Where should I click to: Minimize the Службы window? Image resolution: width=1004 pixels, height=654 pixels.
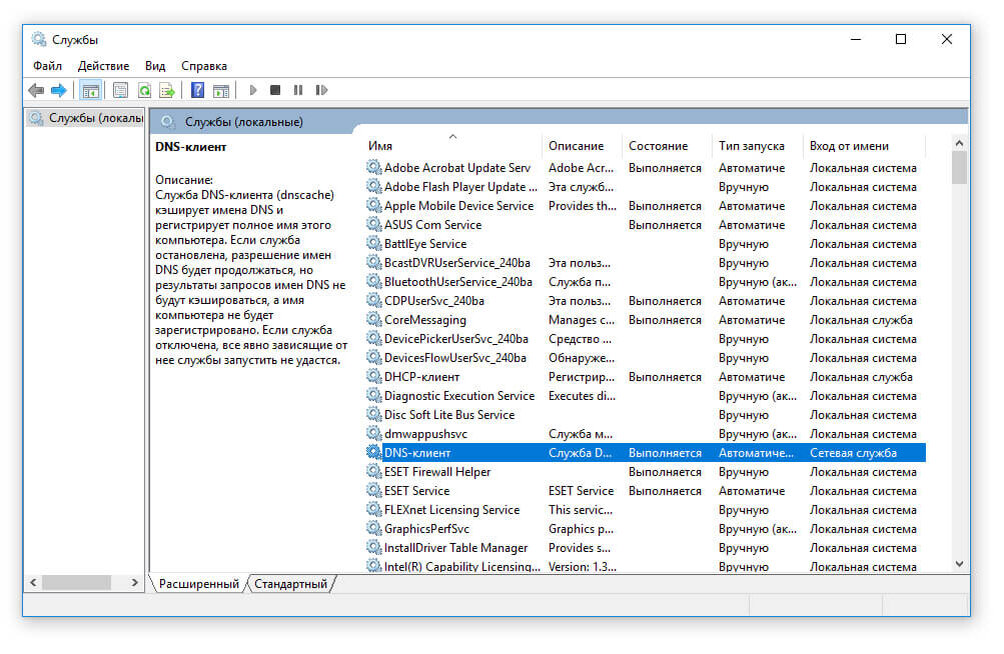point(855,39)
